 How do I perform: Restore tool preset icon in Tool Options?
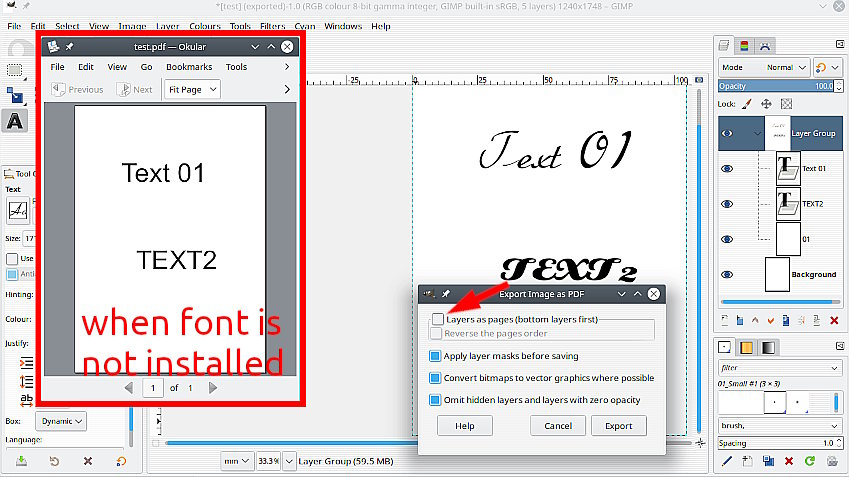(54, 461)
